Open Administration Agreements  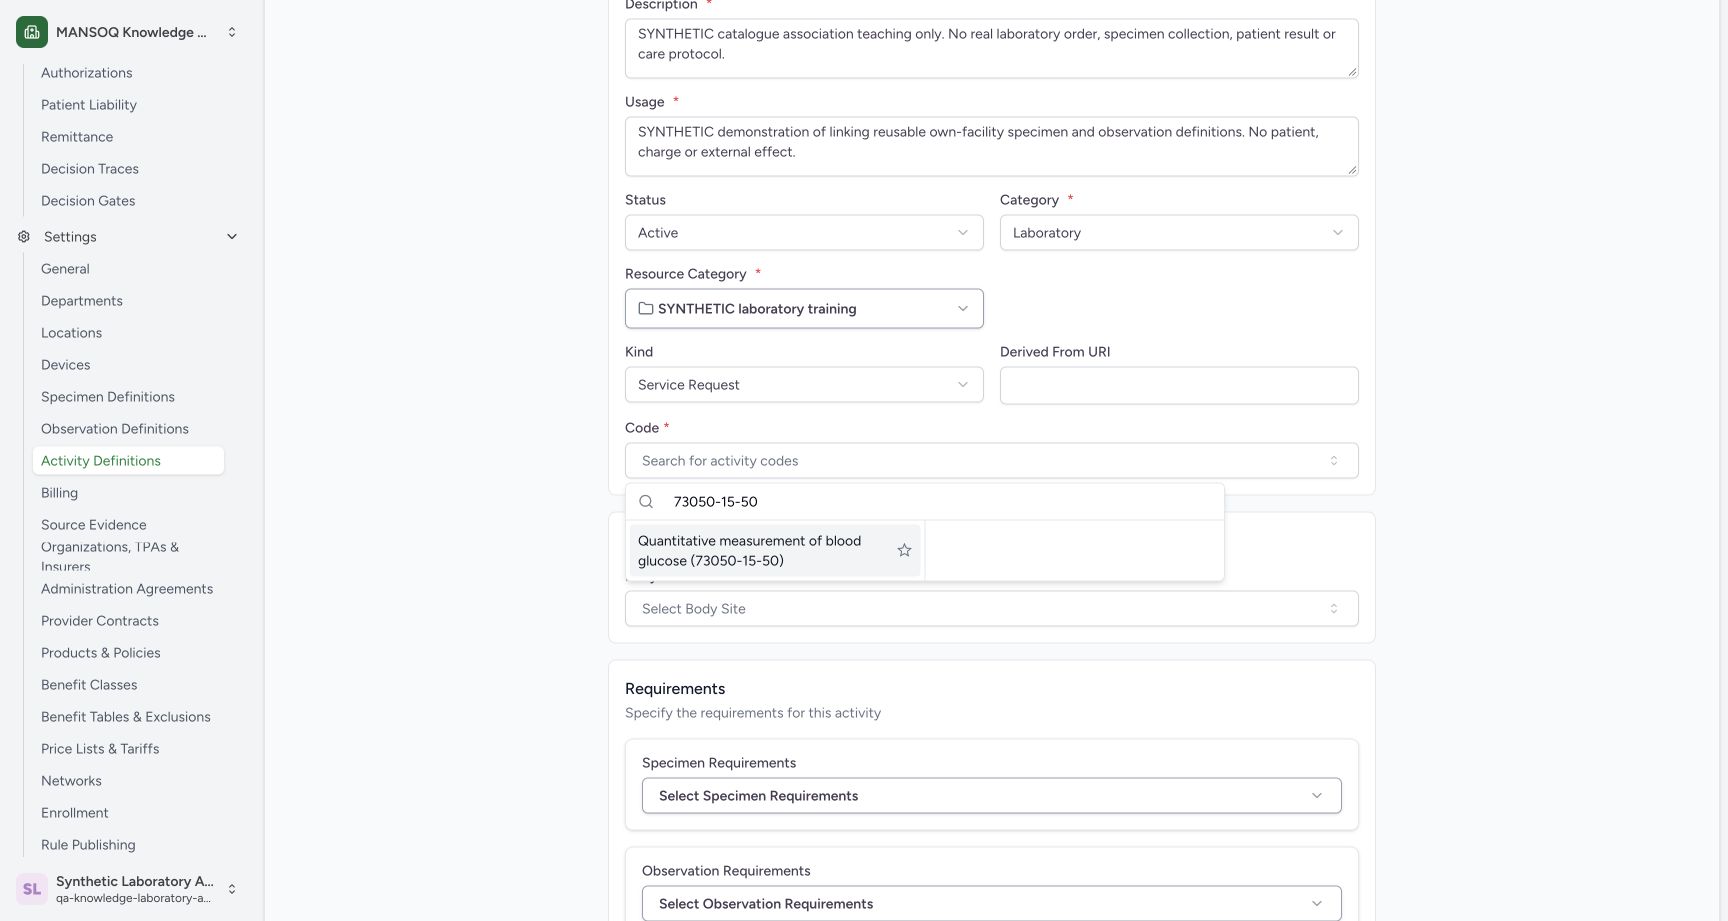click(127, 589)
